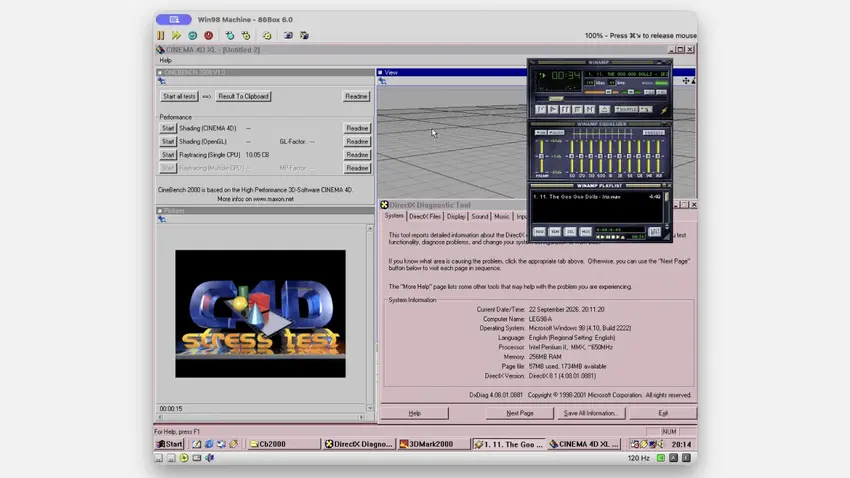Toggle Winamp equalizer ON button
Image resolution: width=850 pixels, height=478 pixels.
tap(541, 132)
